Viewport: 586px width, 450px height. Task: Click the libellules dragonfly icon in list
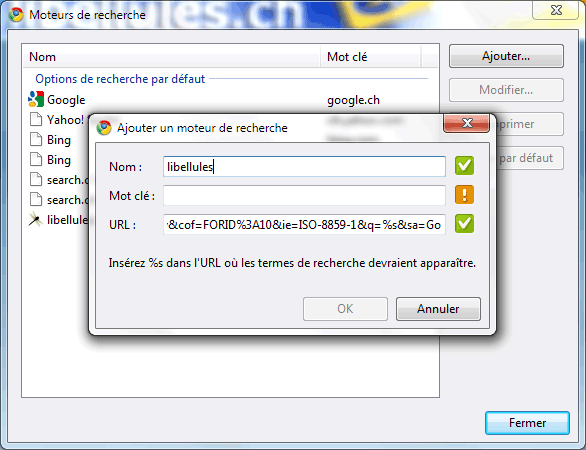(x=36, y=220)
